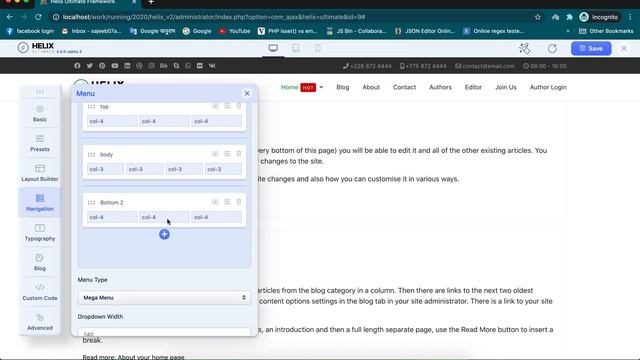640x360 pixels.
Task: Open the Join Us menu item
Action: coord(506,87)
